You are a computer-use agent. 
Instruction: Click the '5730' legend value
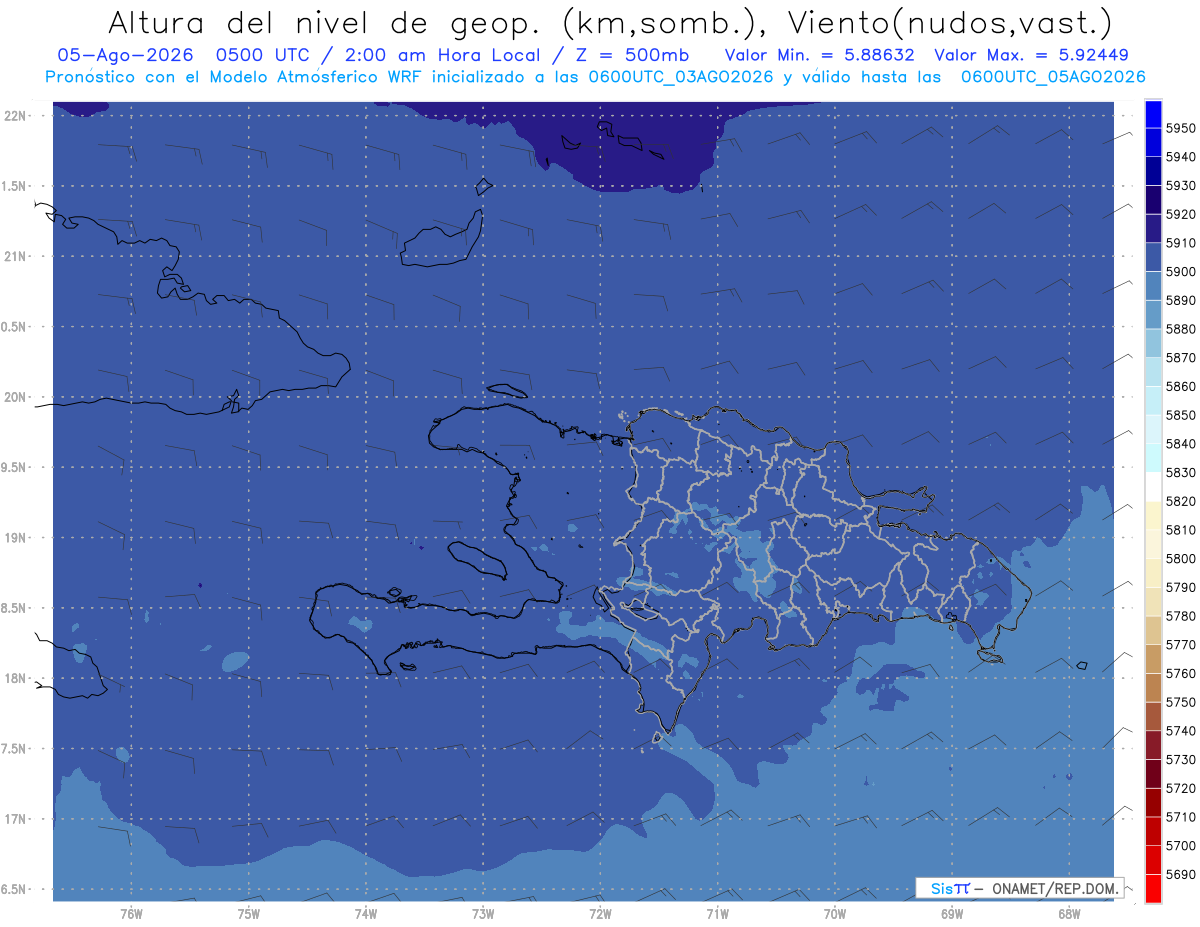click(1181, 759)
